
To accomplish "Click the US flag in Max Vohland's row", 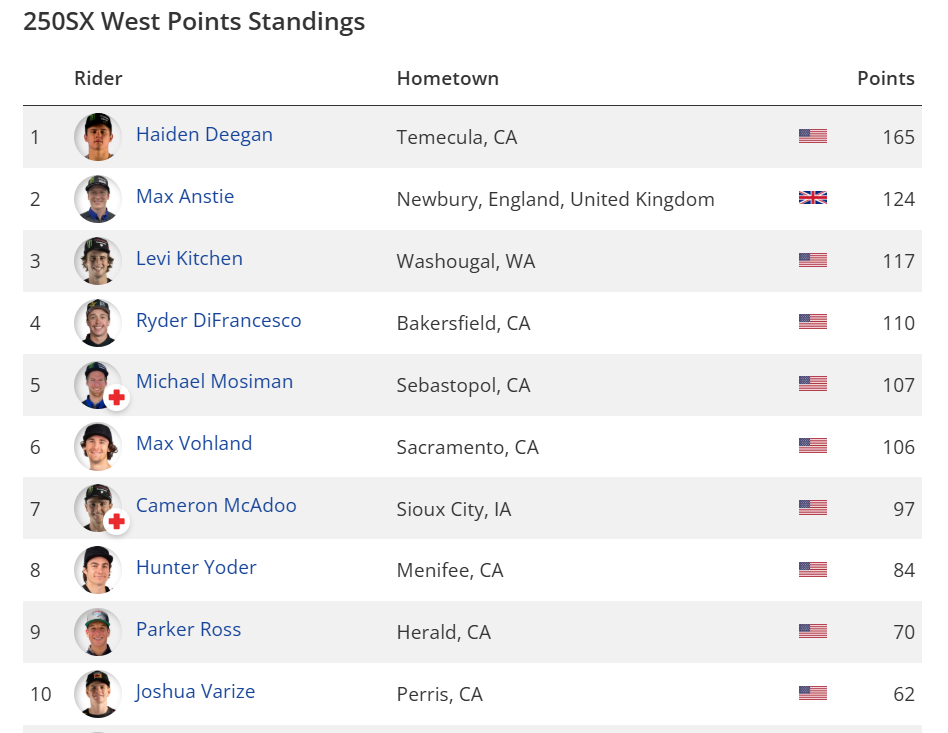I will 812,446.
